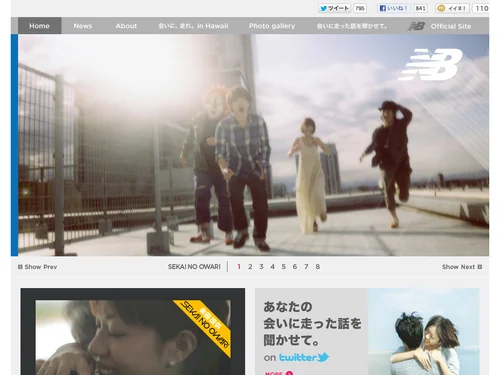
Task: Click the tweet count 795
Action: (x=360, y=8)
